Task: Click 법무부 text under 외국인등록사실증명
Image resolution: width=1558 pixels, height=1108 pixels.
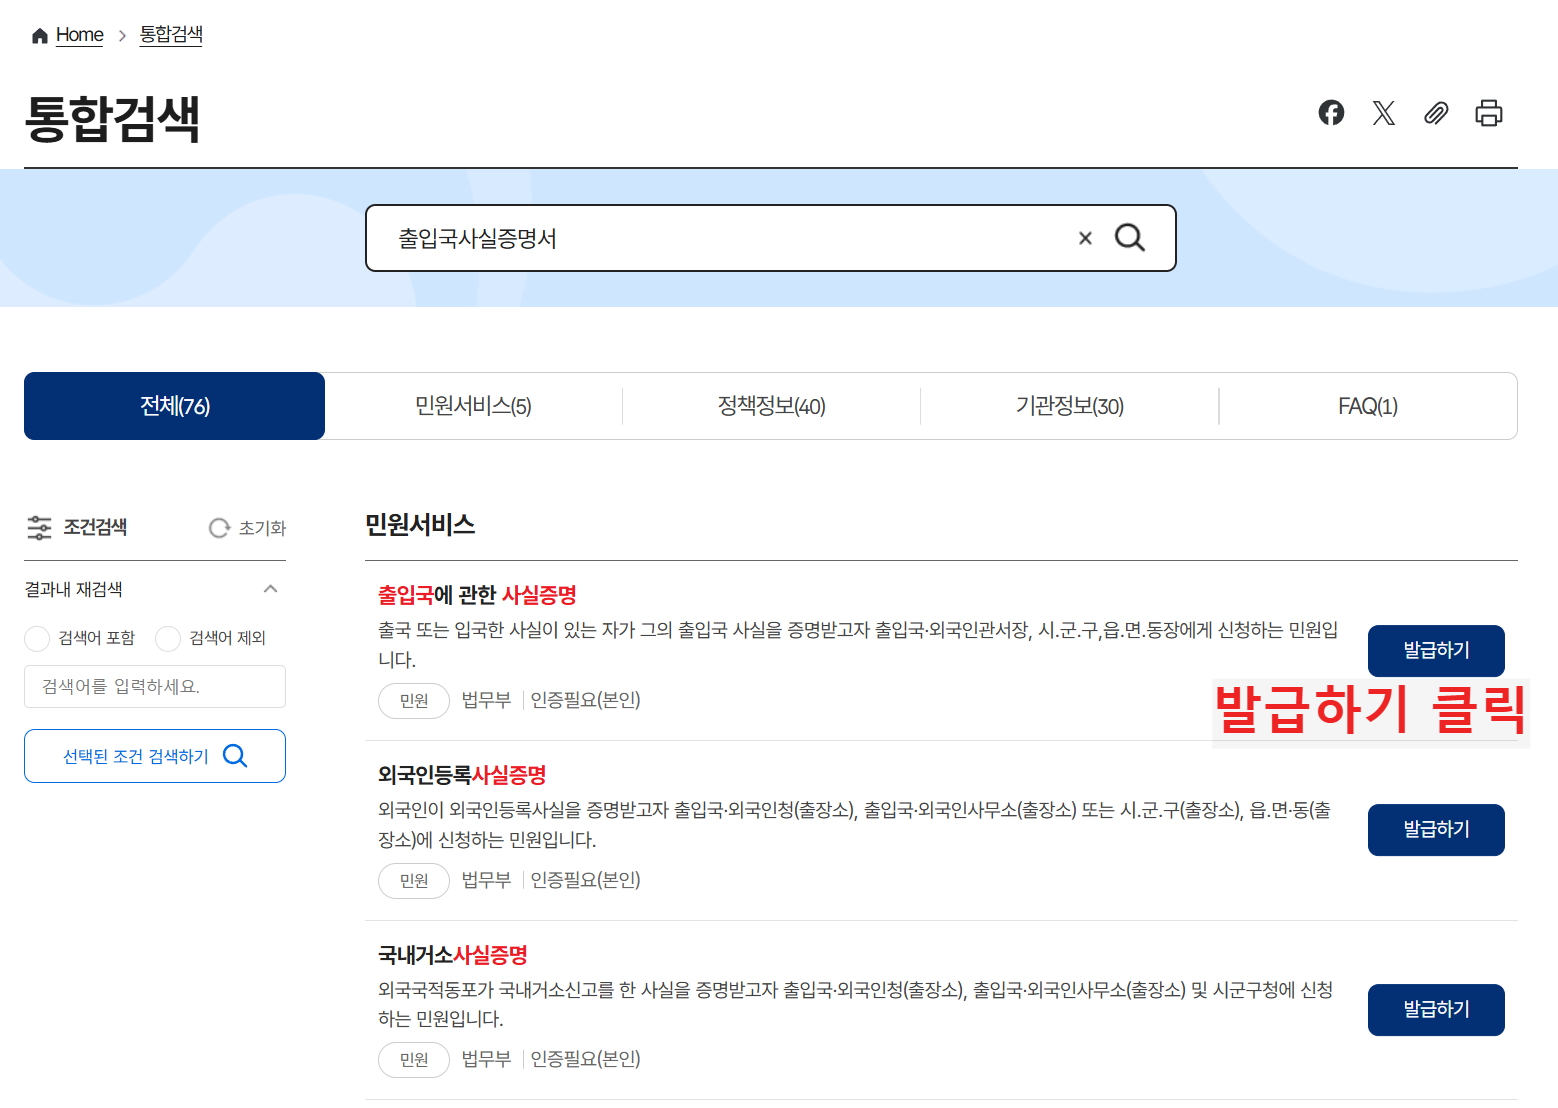Action: [x=486, y=880]
